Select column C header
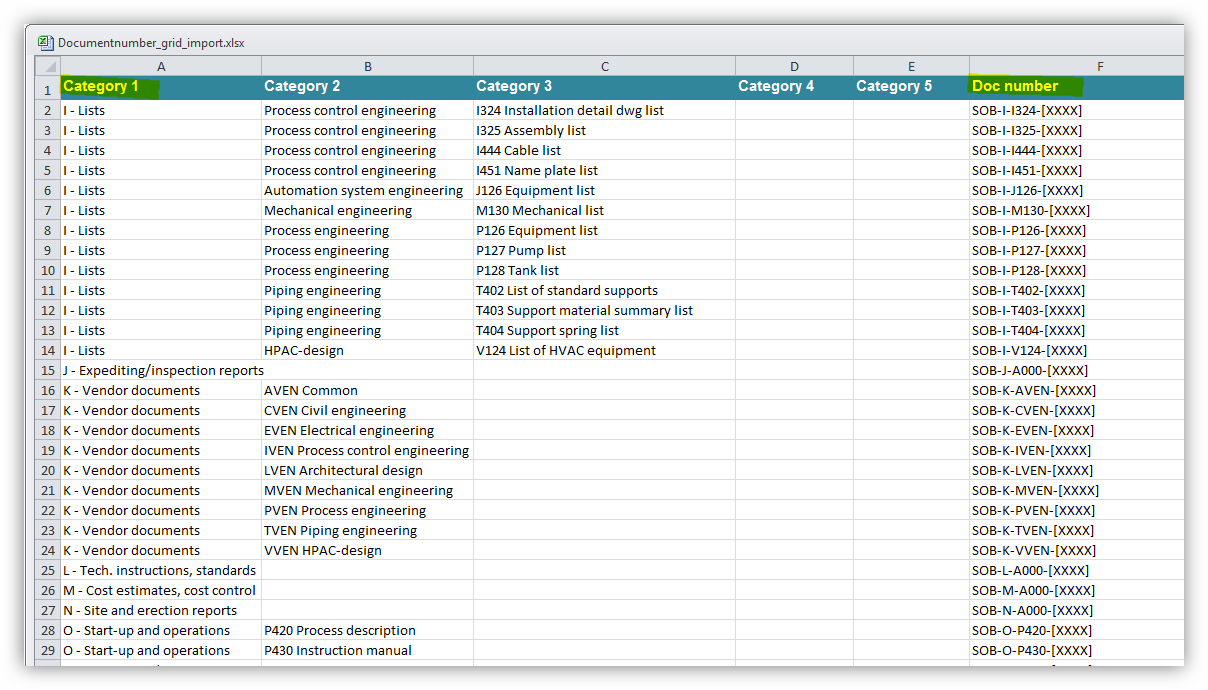Image resolution: width=1208 pixels, height=690 pixels. [604, 66]
